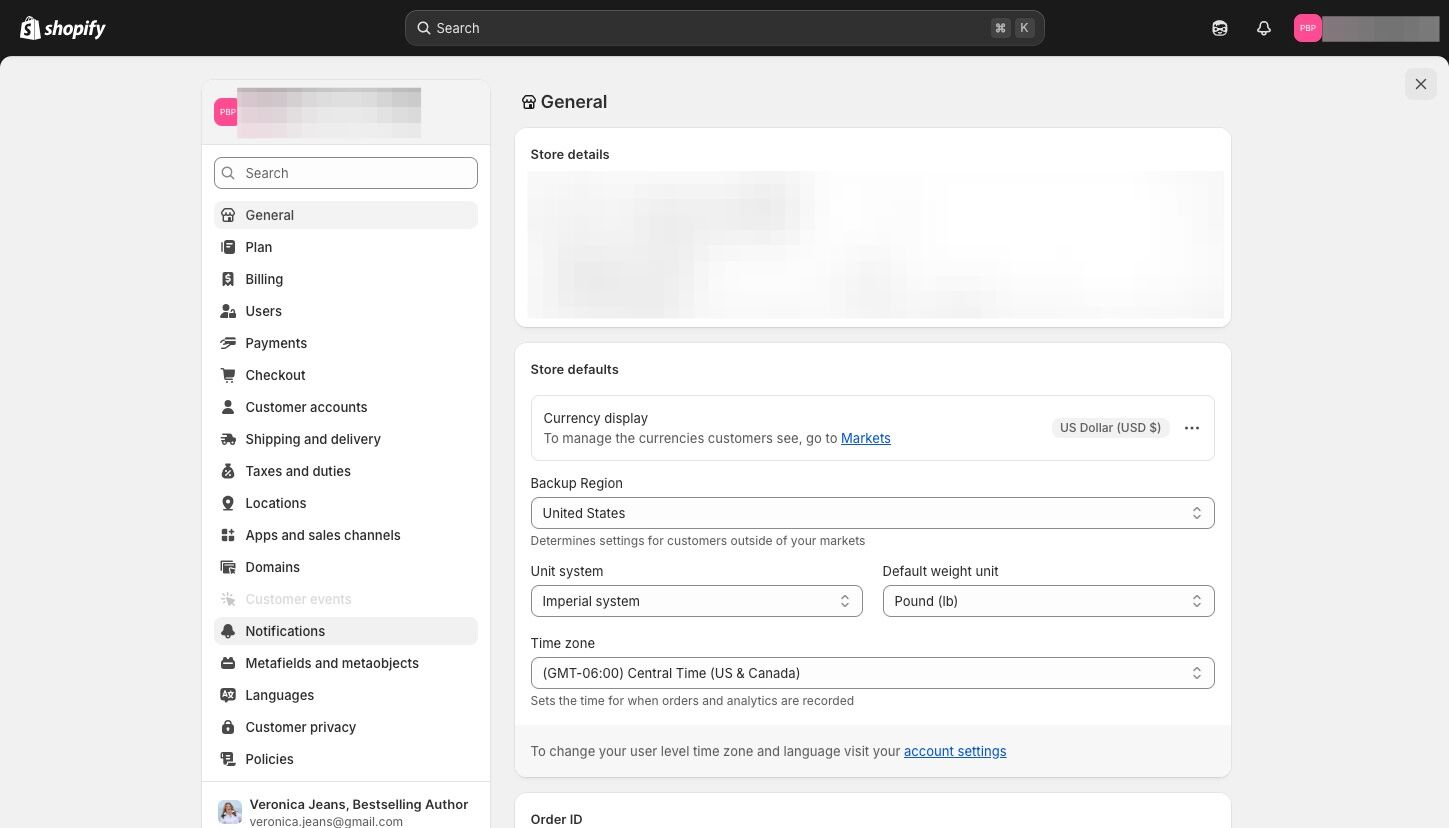Click the Billing dollar icon in sidebar
Screen dimensions: 1449x828
tap(228, 279)
